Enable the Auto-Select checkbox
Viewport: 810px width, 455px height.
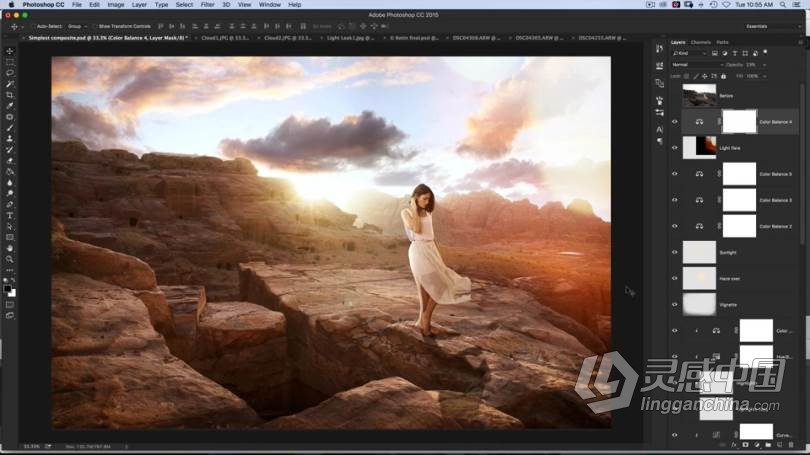pyautogui.click(x=33, y=26)
